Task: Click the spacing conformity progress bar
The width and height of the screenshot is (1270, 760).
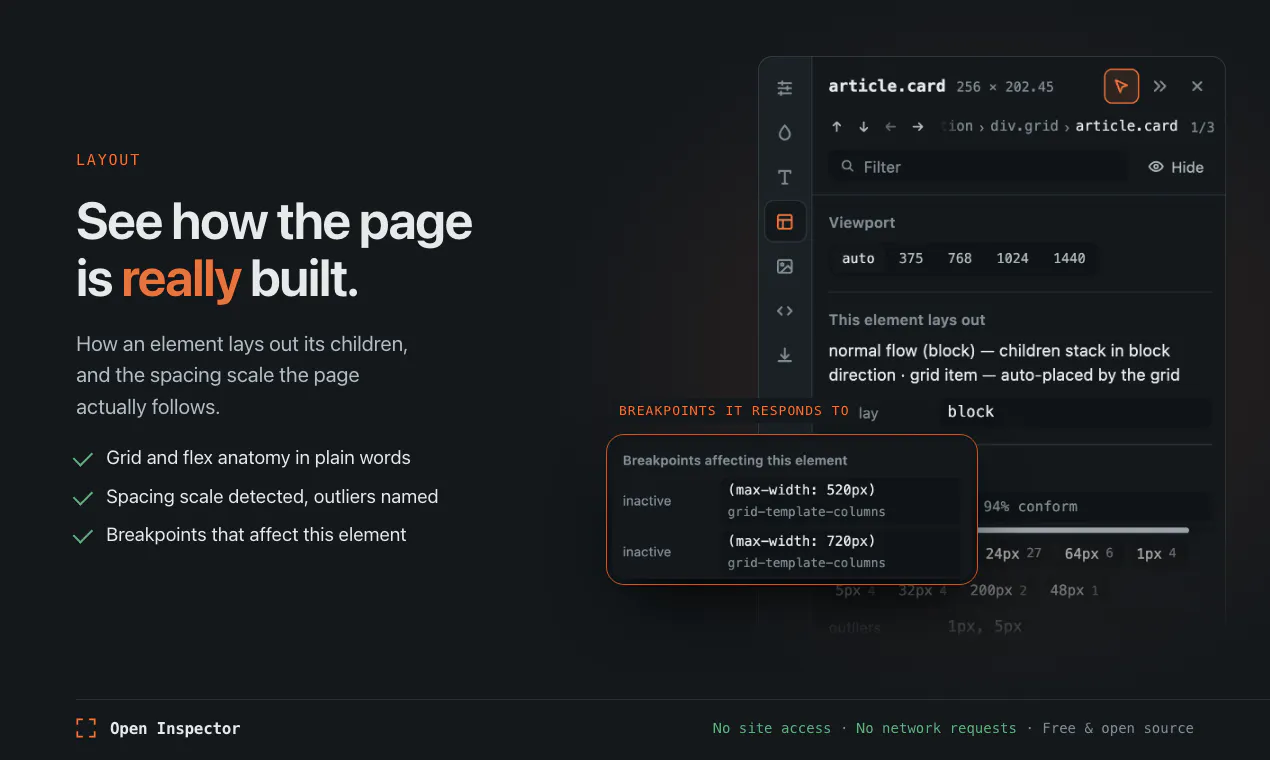Action: coord(1085,530)
